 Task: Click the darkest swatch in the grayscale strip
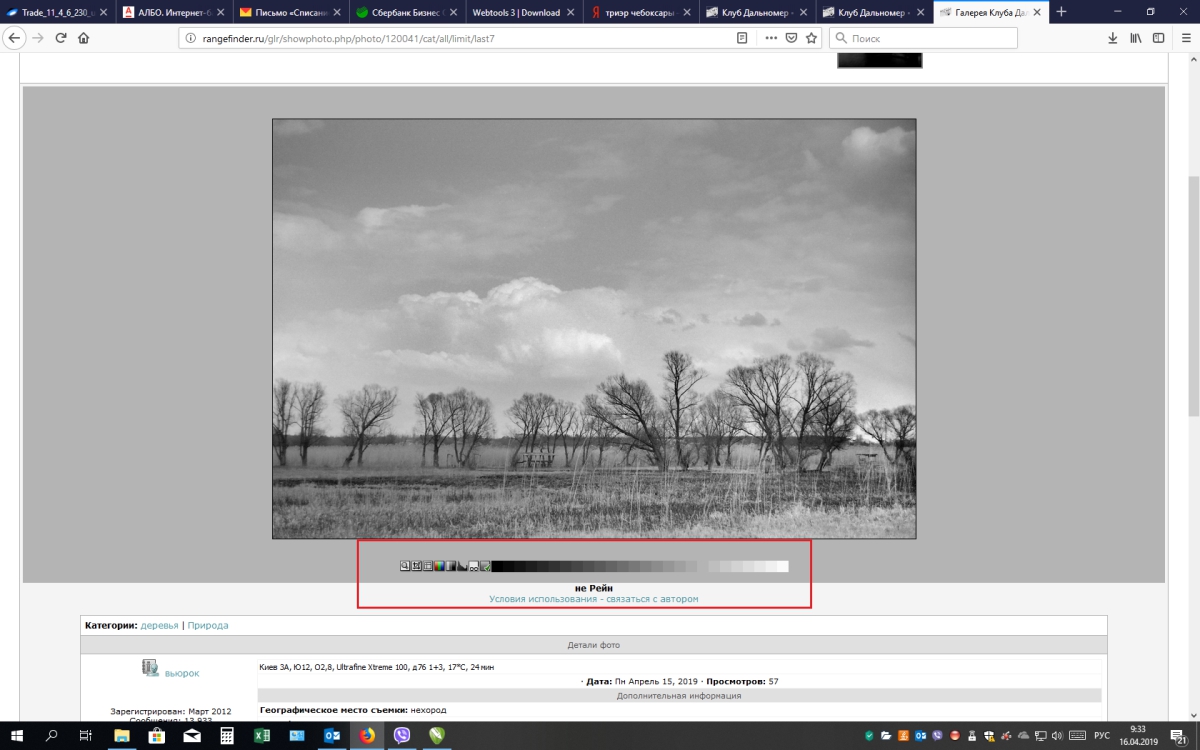[497, 566]
